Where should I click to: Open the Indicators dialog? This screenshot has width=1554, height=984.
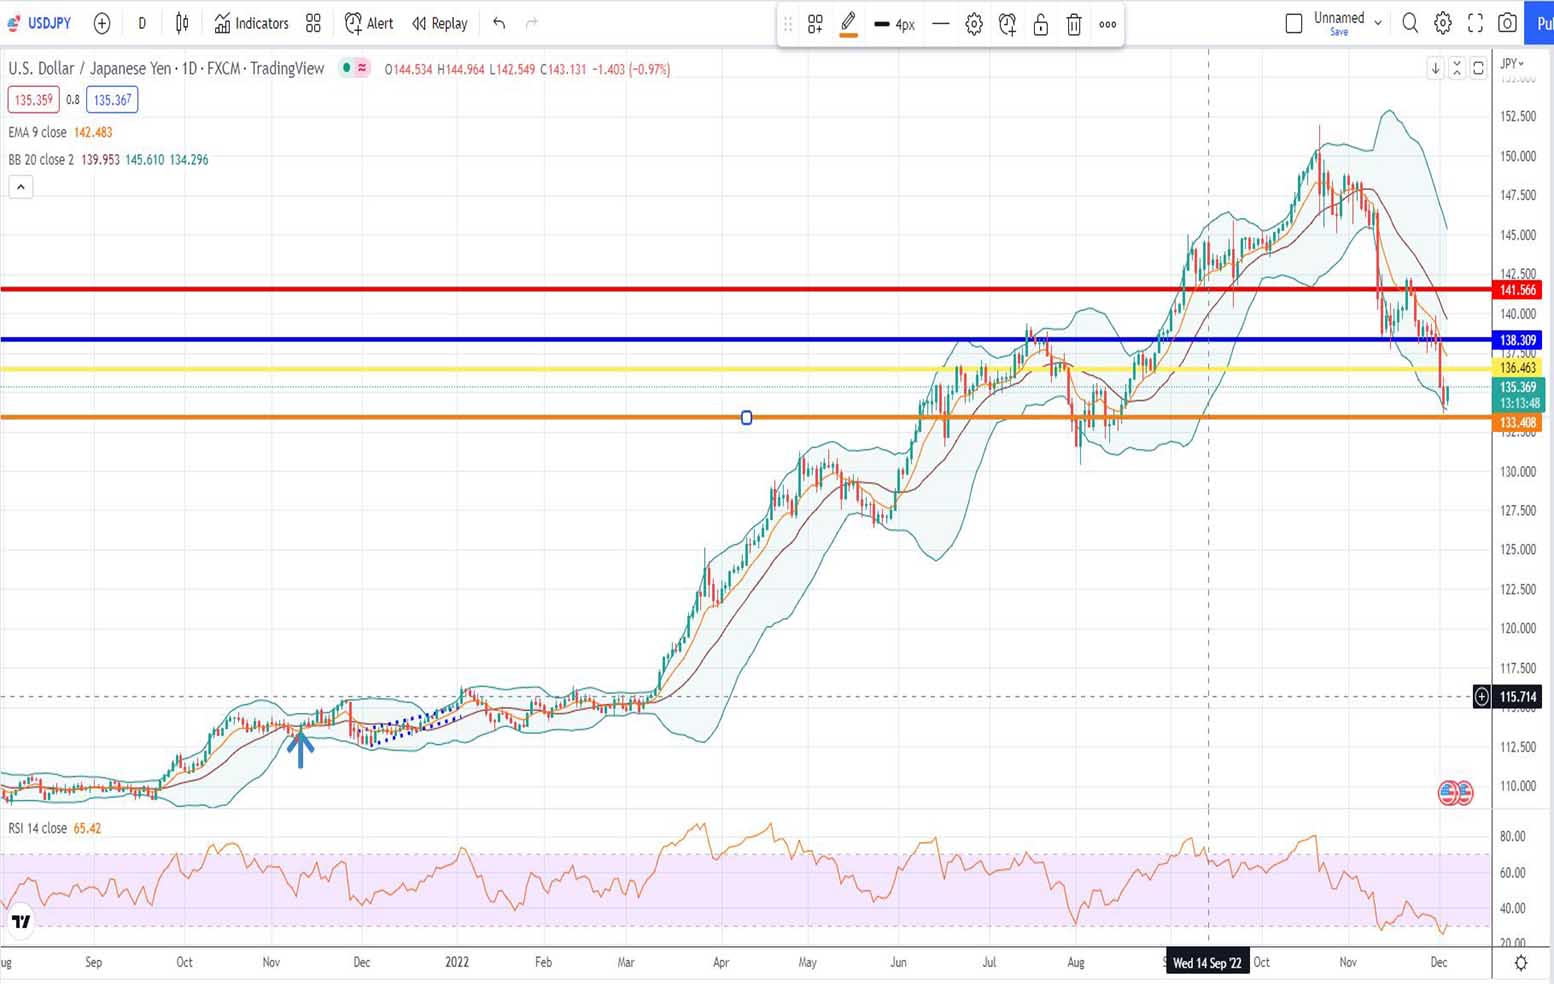click(251, 23)
